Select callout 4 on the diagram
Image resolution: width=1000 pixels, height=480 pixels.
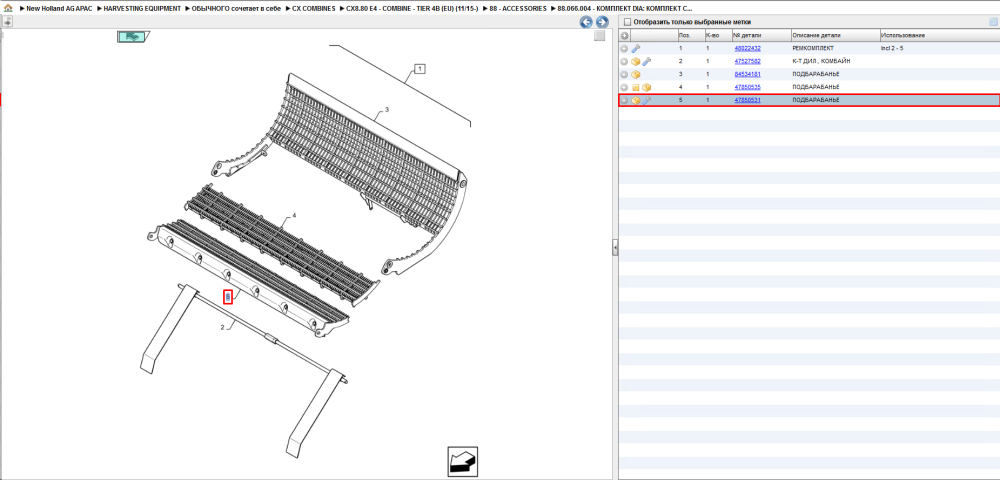[294, 216]
